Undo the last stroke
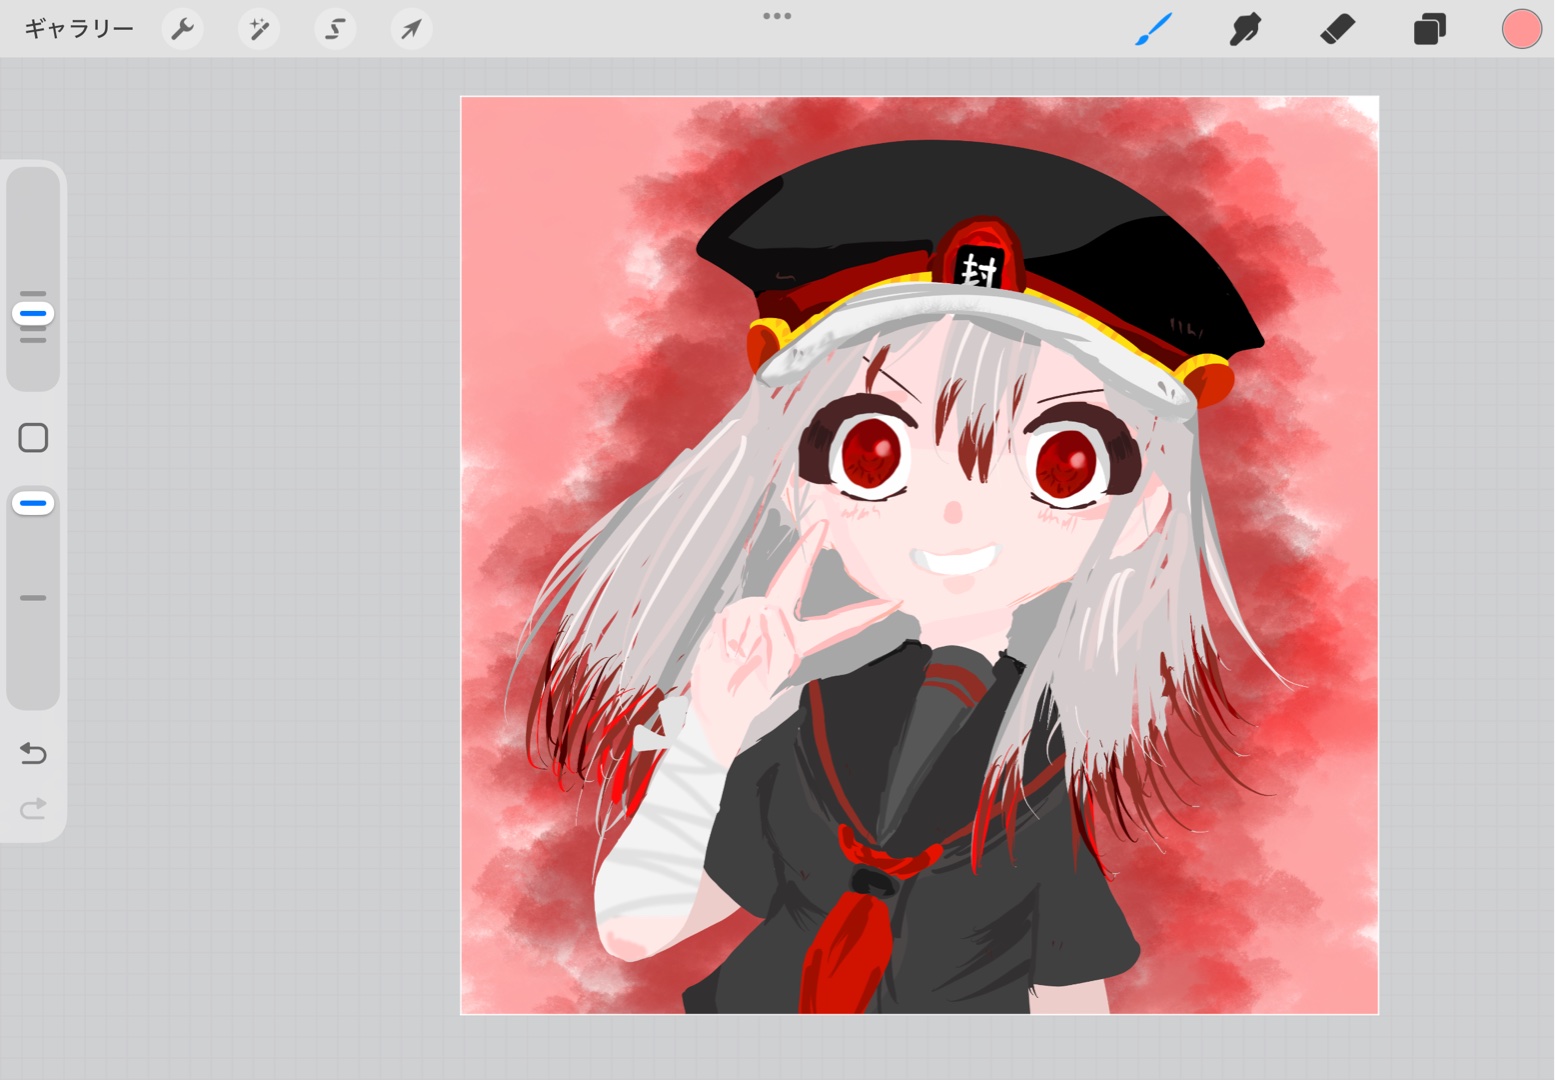The height and width of the screenshot is (1080, 1555). (33, 753)
